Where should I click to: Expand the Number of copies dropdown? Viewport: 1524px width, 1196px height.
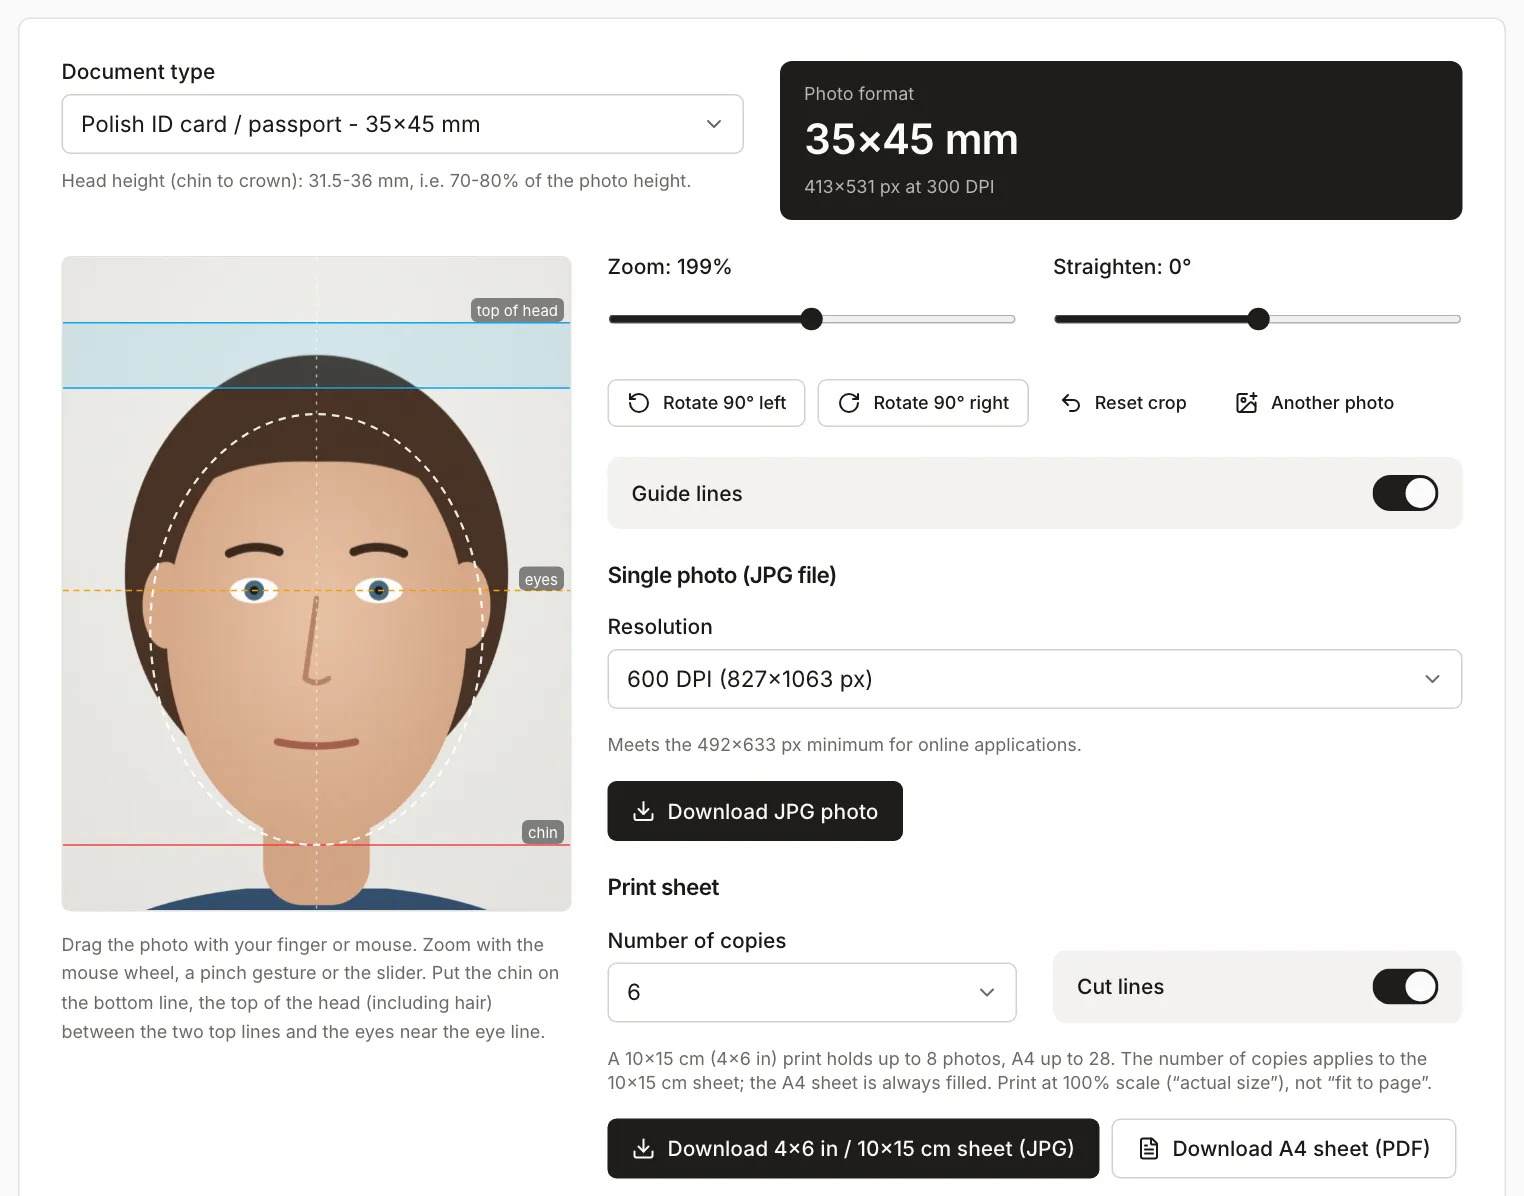click(x=812, y=992)
